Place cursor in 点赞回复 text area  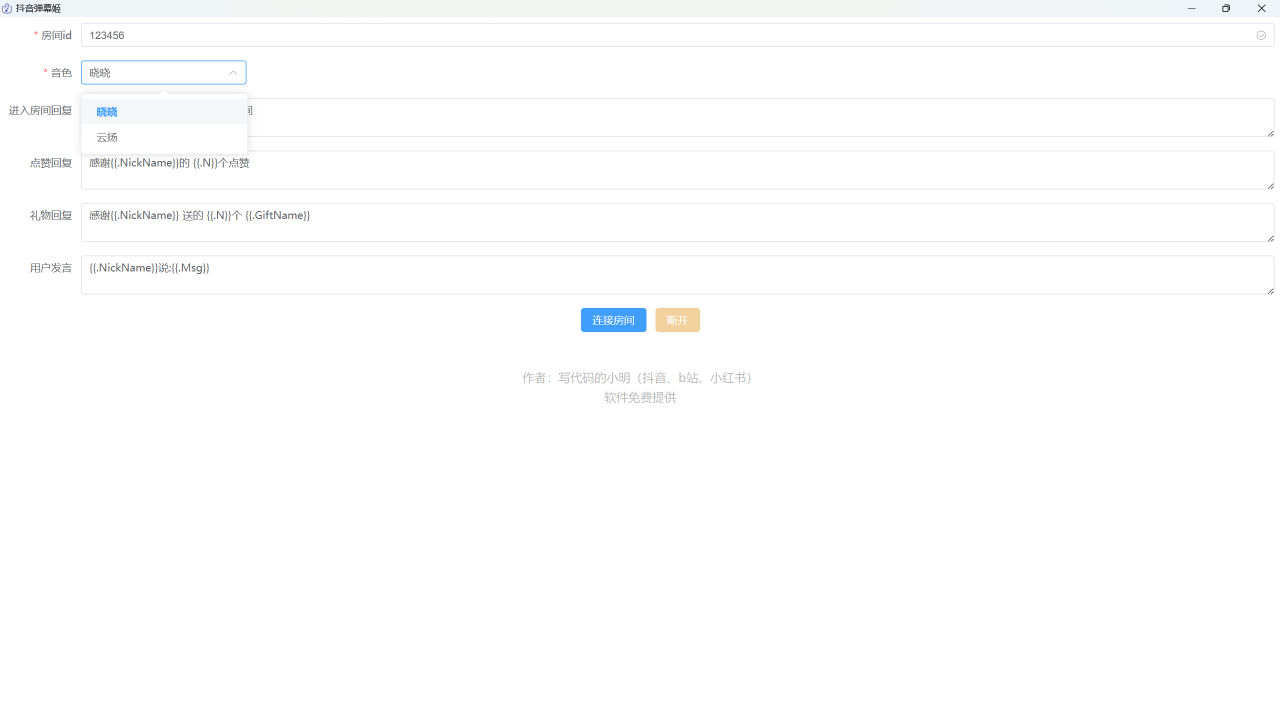click(x=677, y=170)
